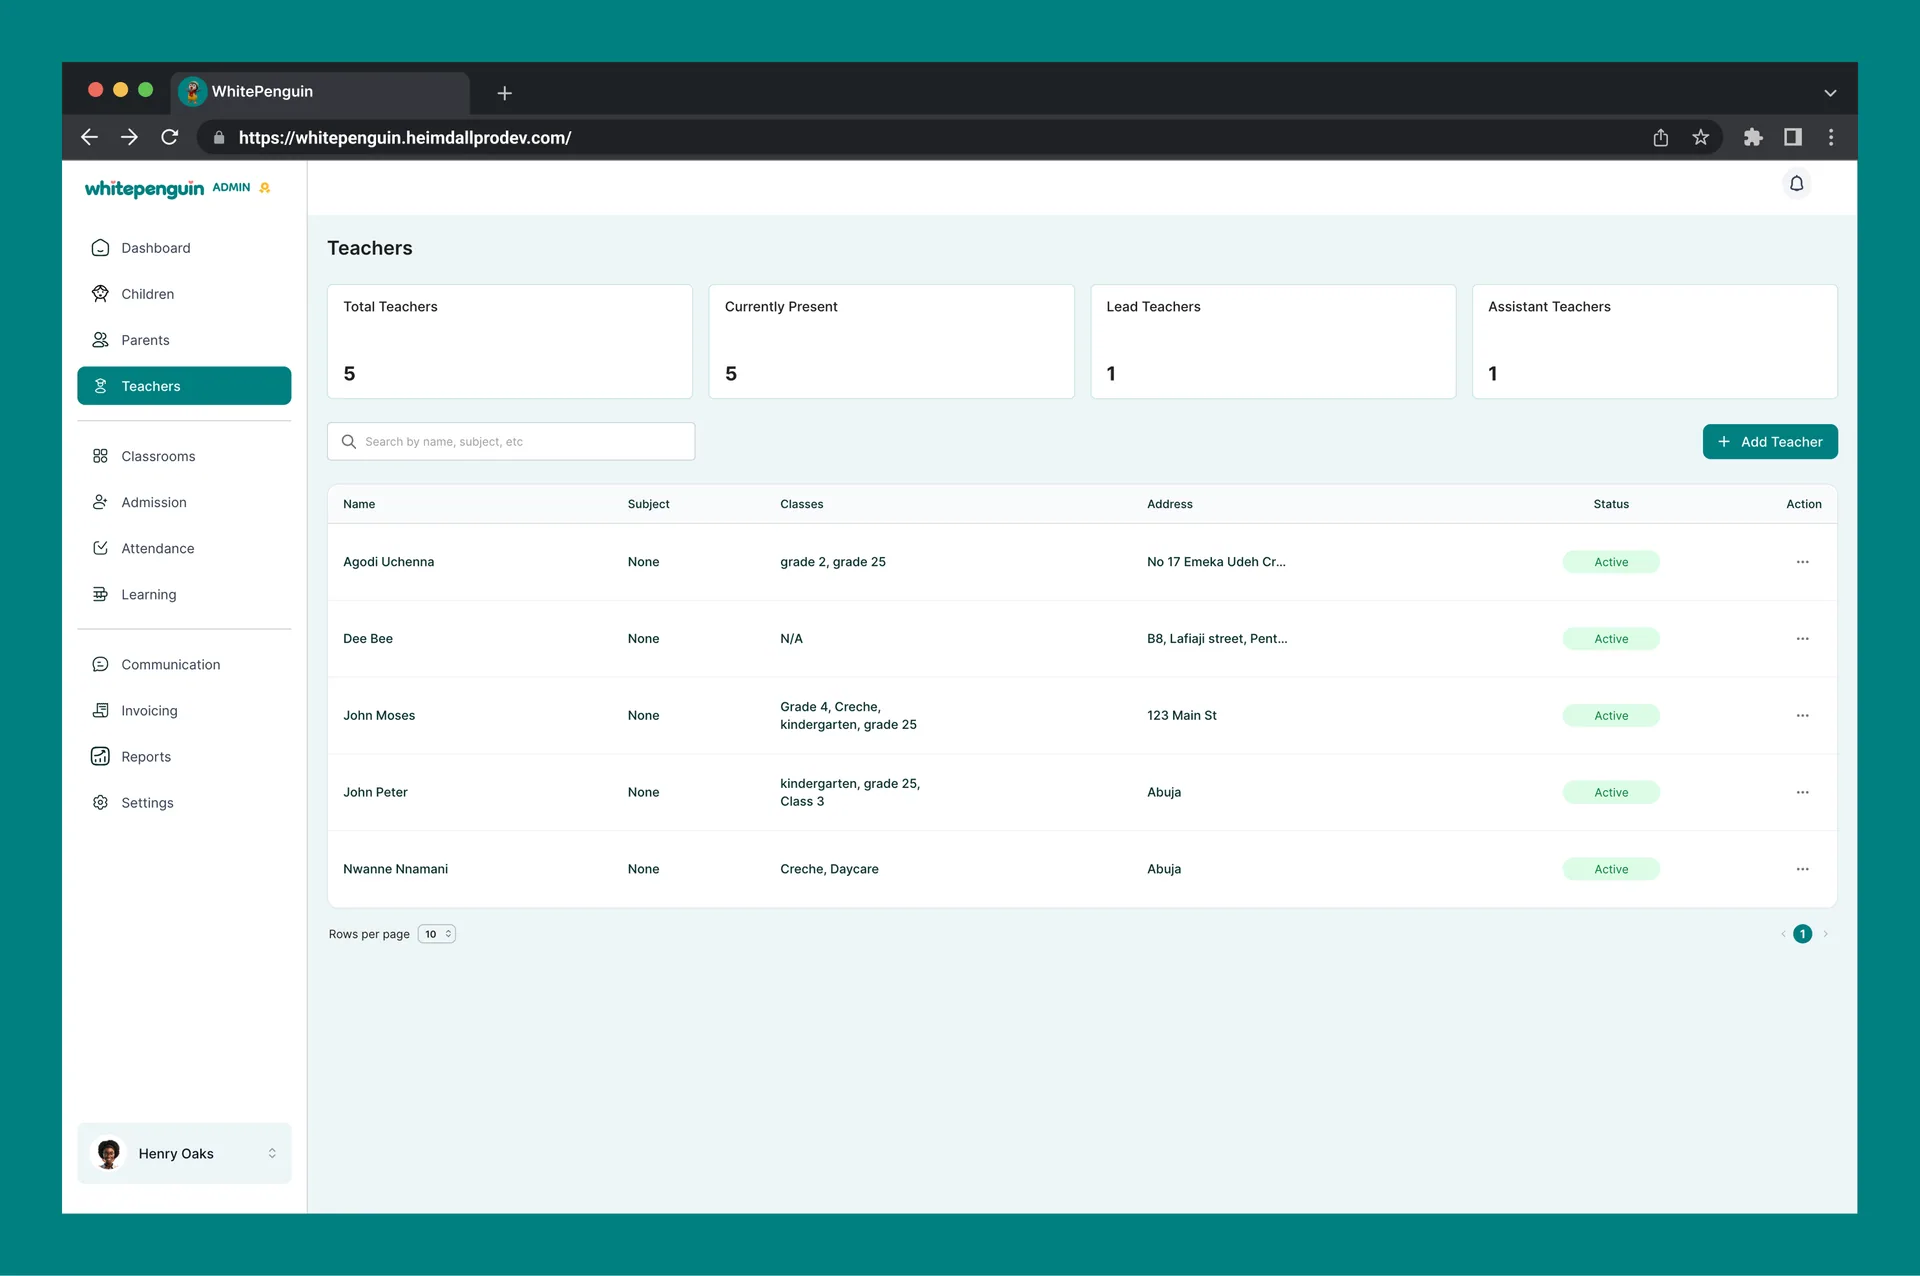
Task: Click the Classrooms grid icon
Action: tap(100, 456)
